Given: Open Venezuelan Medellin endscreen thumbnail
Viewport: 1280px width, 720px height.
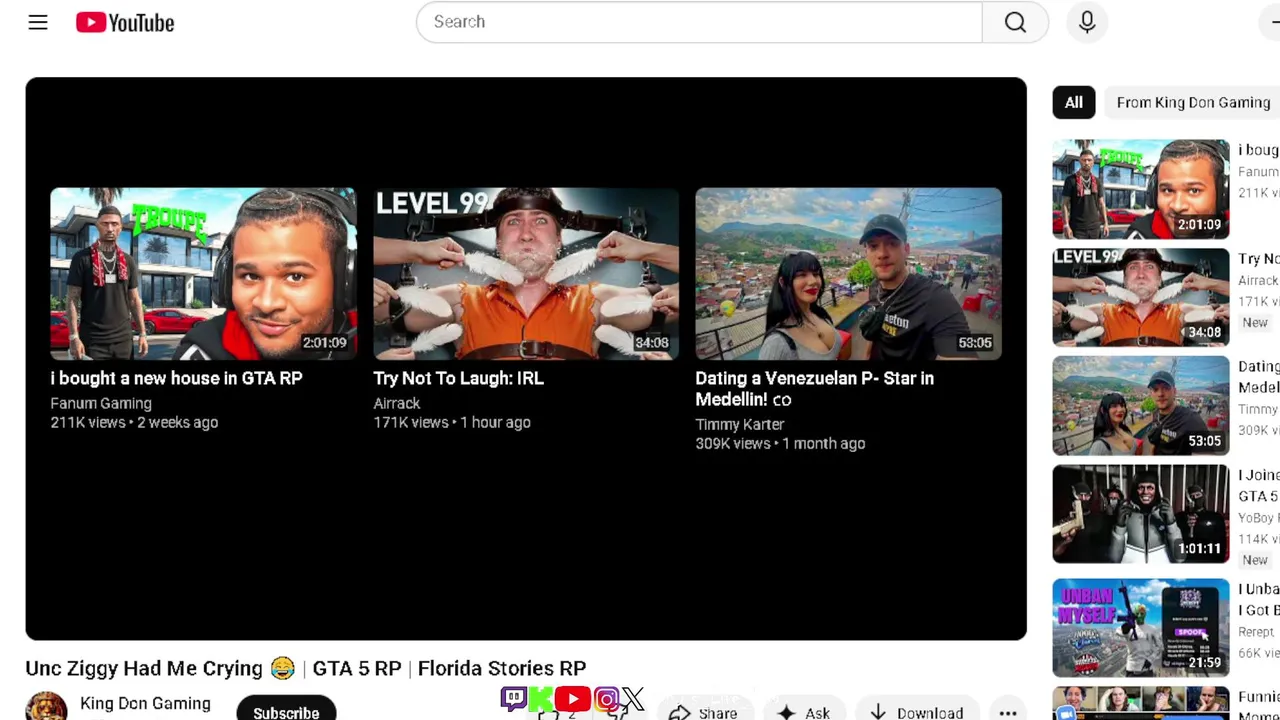Looking at the screenshot, I should coord(848,273).
